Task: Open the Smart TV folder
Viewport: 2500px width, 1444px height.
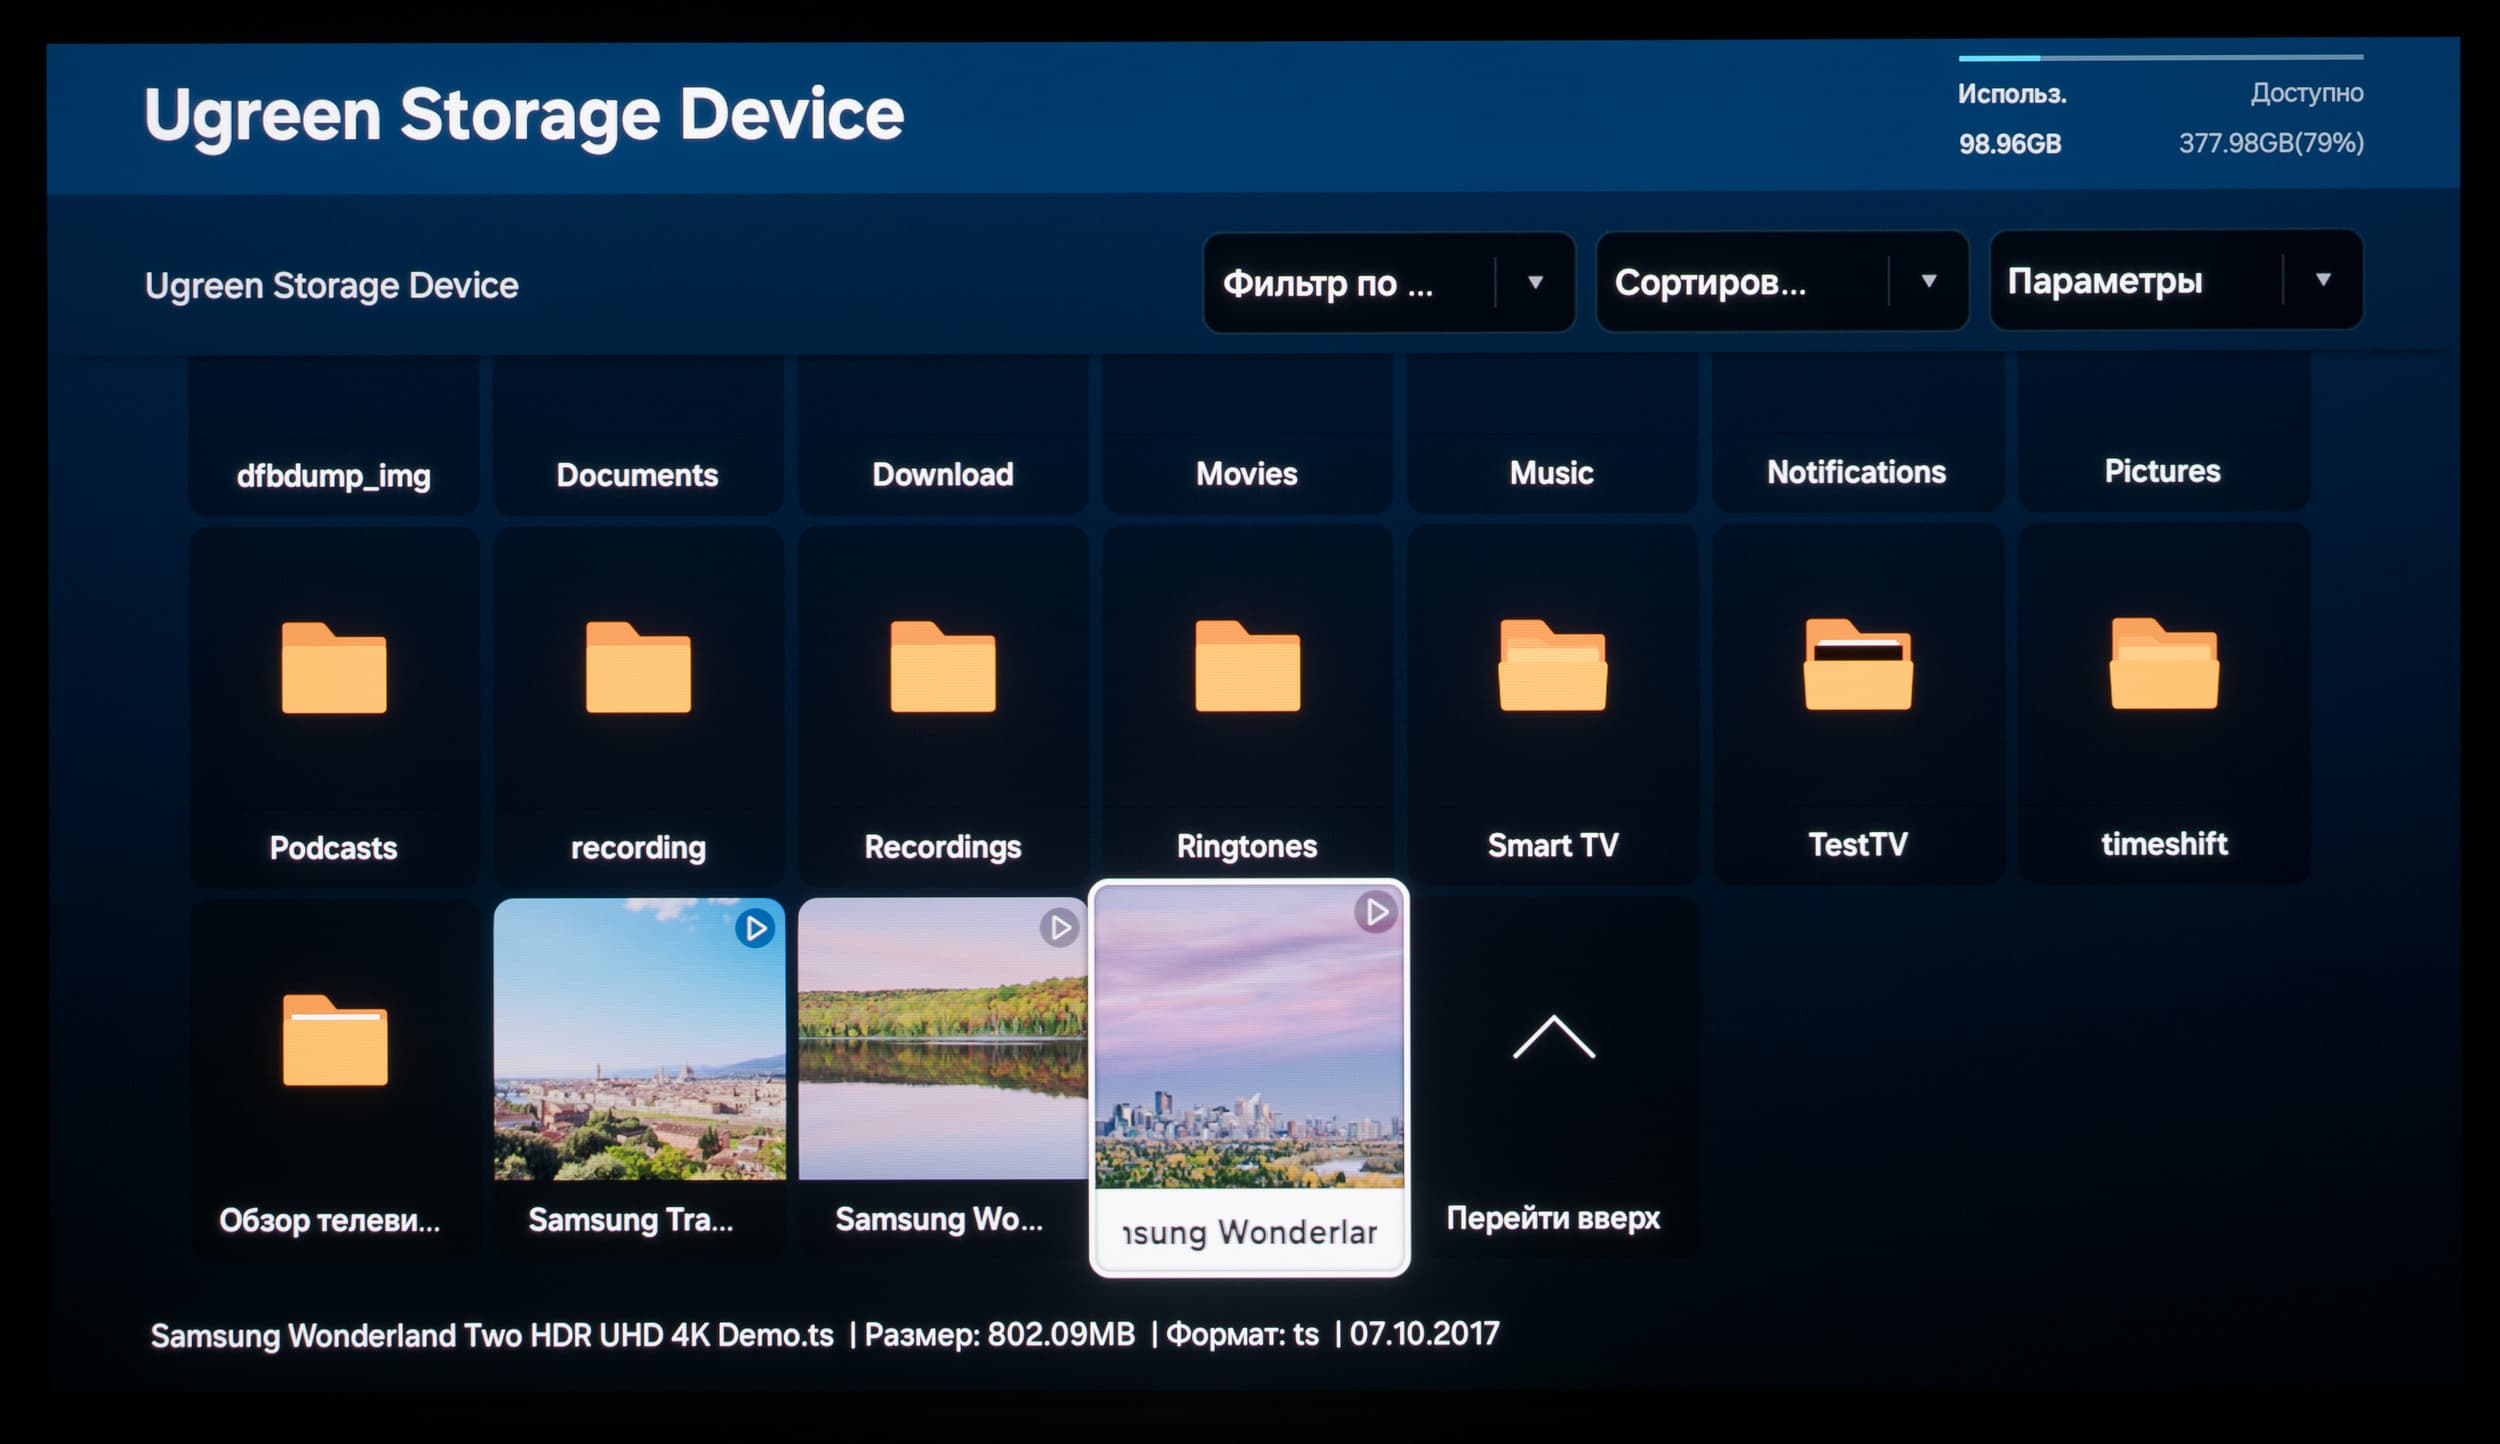Action: pos(1552,665)
